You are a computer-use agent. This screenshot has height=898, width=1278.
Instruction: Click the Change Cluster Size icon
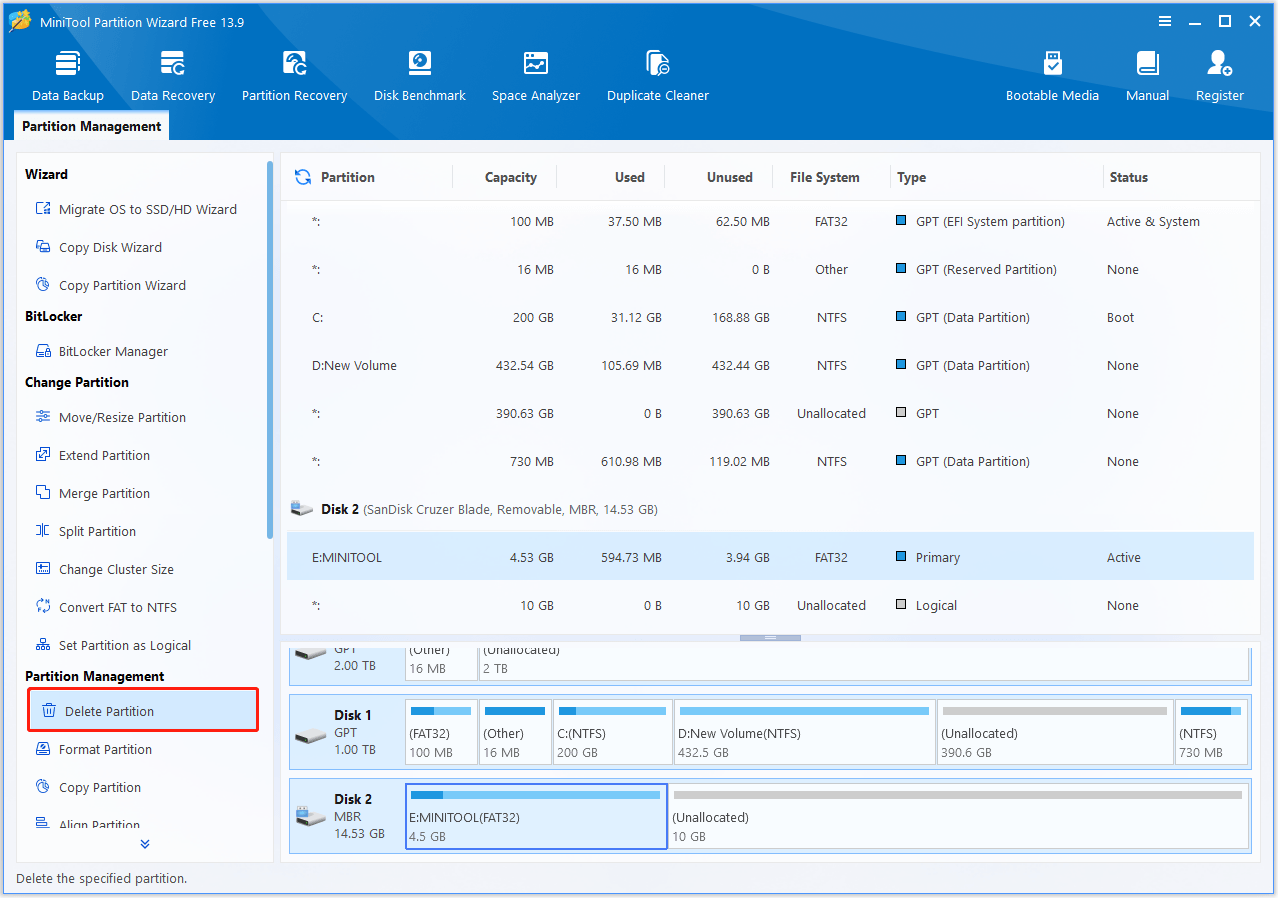pos(43,569)
